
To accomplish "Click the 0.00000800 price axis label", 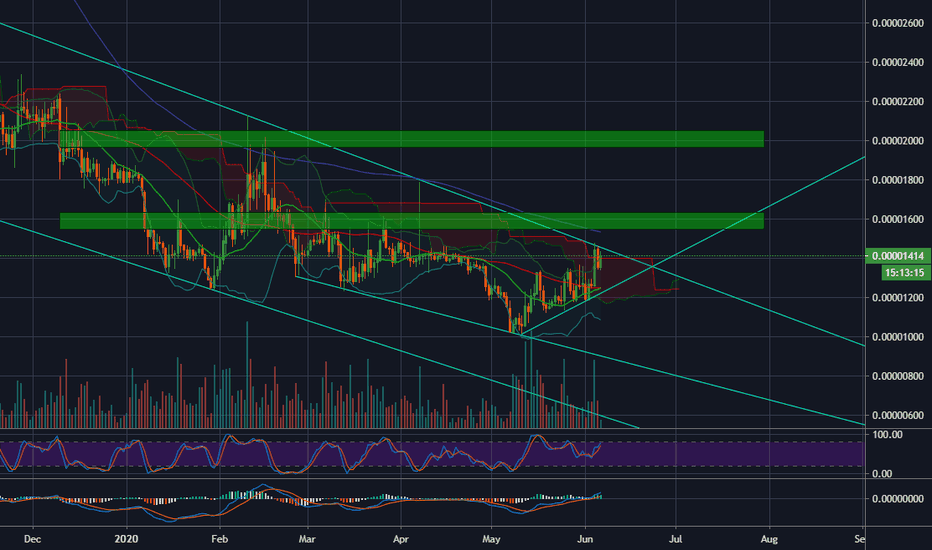I will 898,376.
